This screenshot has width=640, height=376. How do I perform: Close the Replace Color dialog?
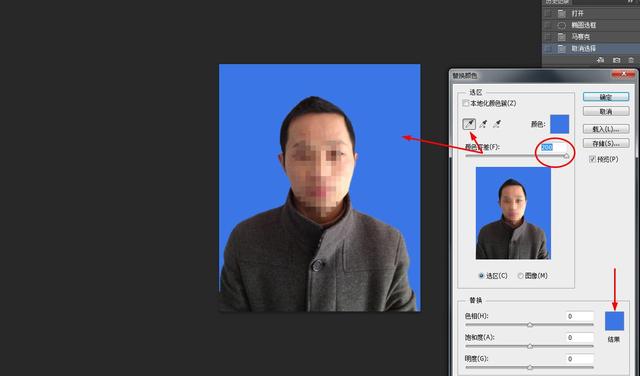coord(624,74)
